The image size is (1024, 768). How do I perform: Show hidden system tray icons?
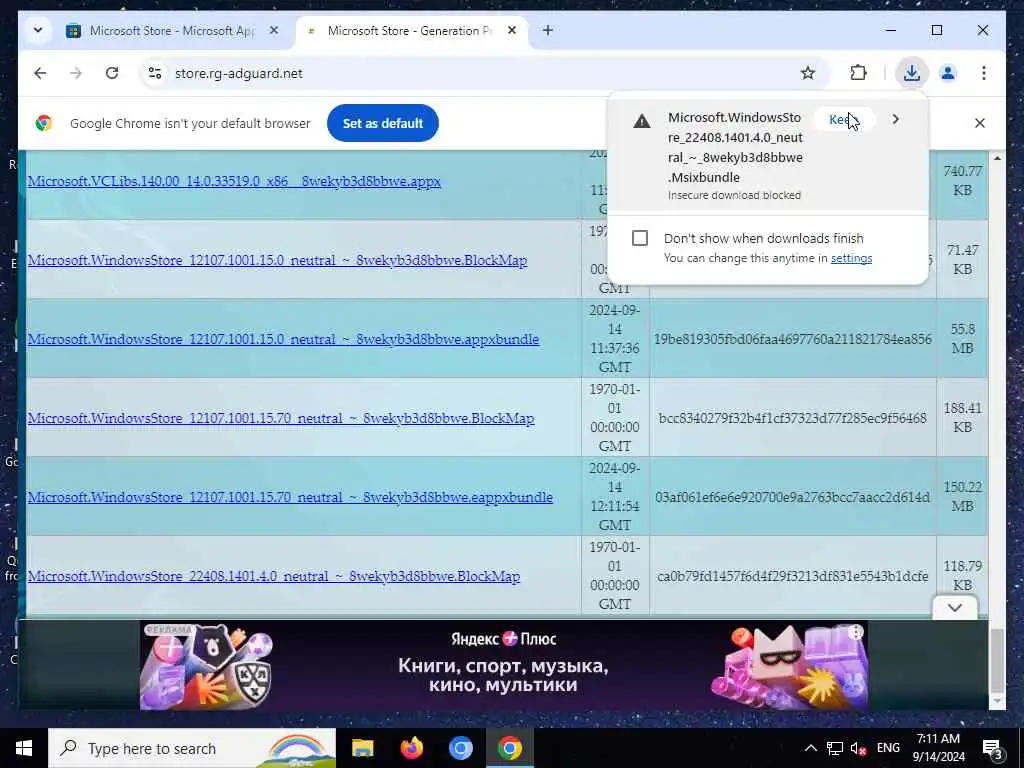tap(810, 748)
